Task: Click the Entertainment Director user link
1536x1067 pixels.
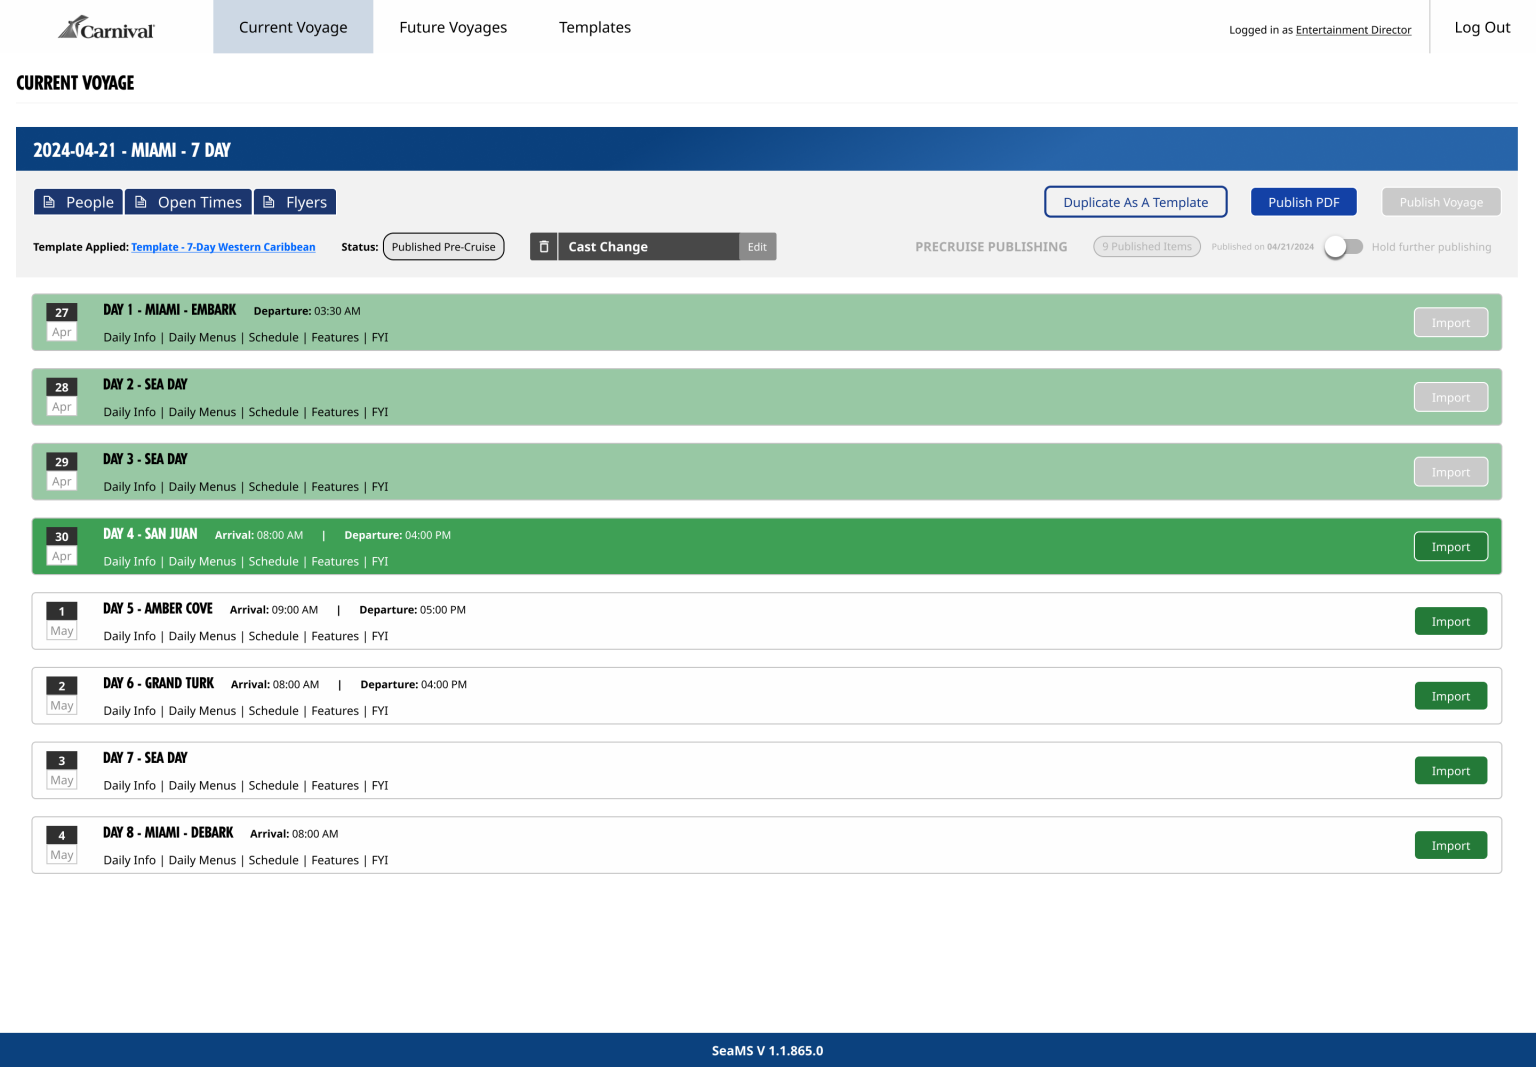Action: pyautogui.click(x=1353, y=30)
